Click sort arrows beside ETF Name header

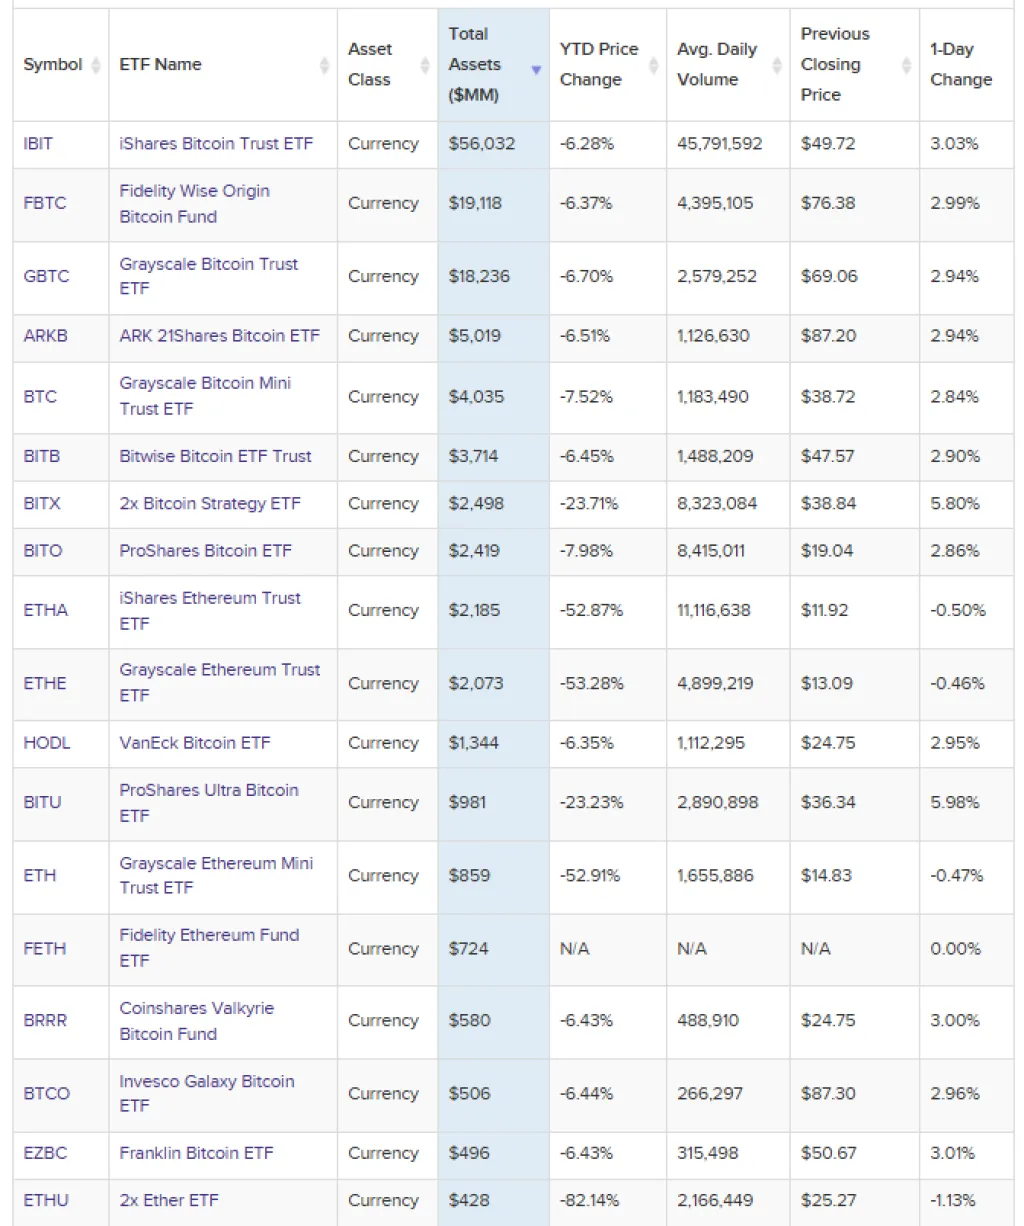(x=324, y=65)
